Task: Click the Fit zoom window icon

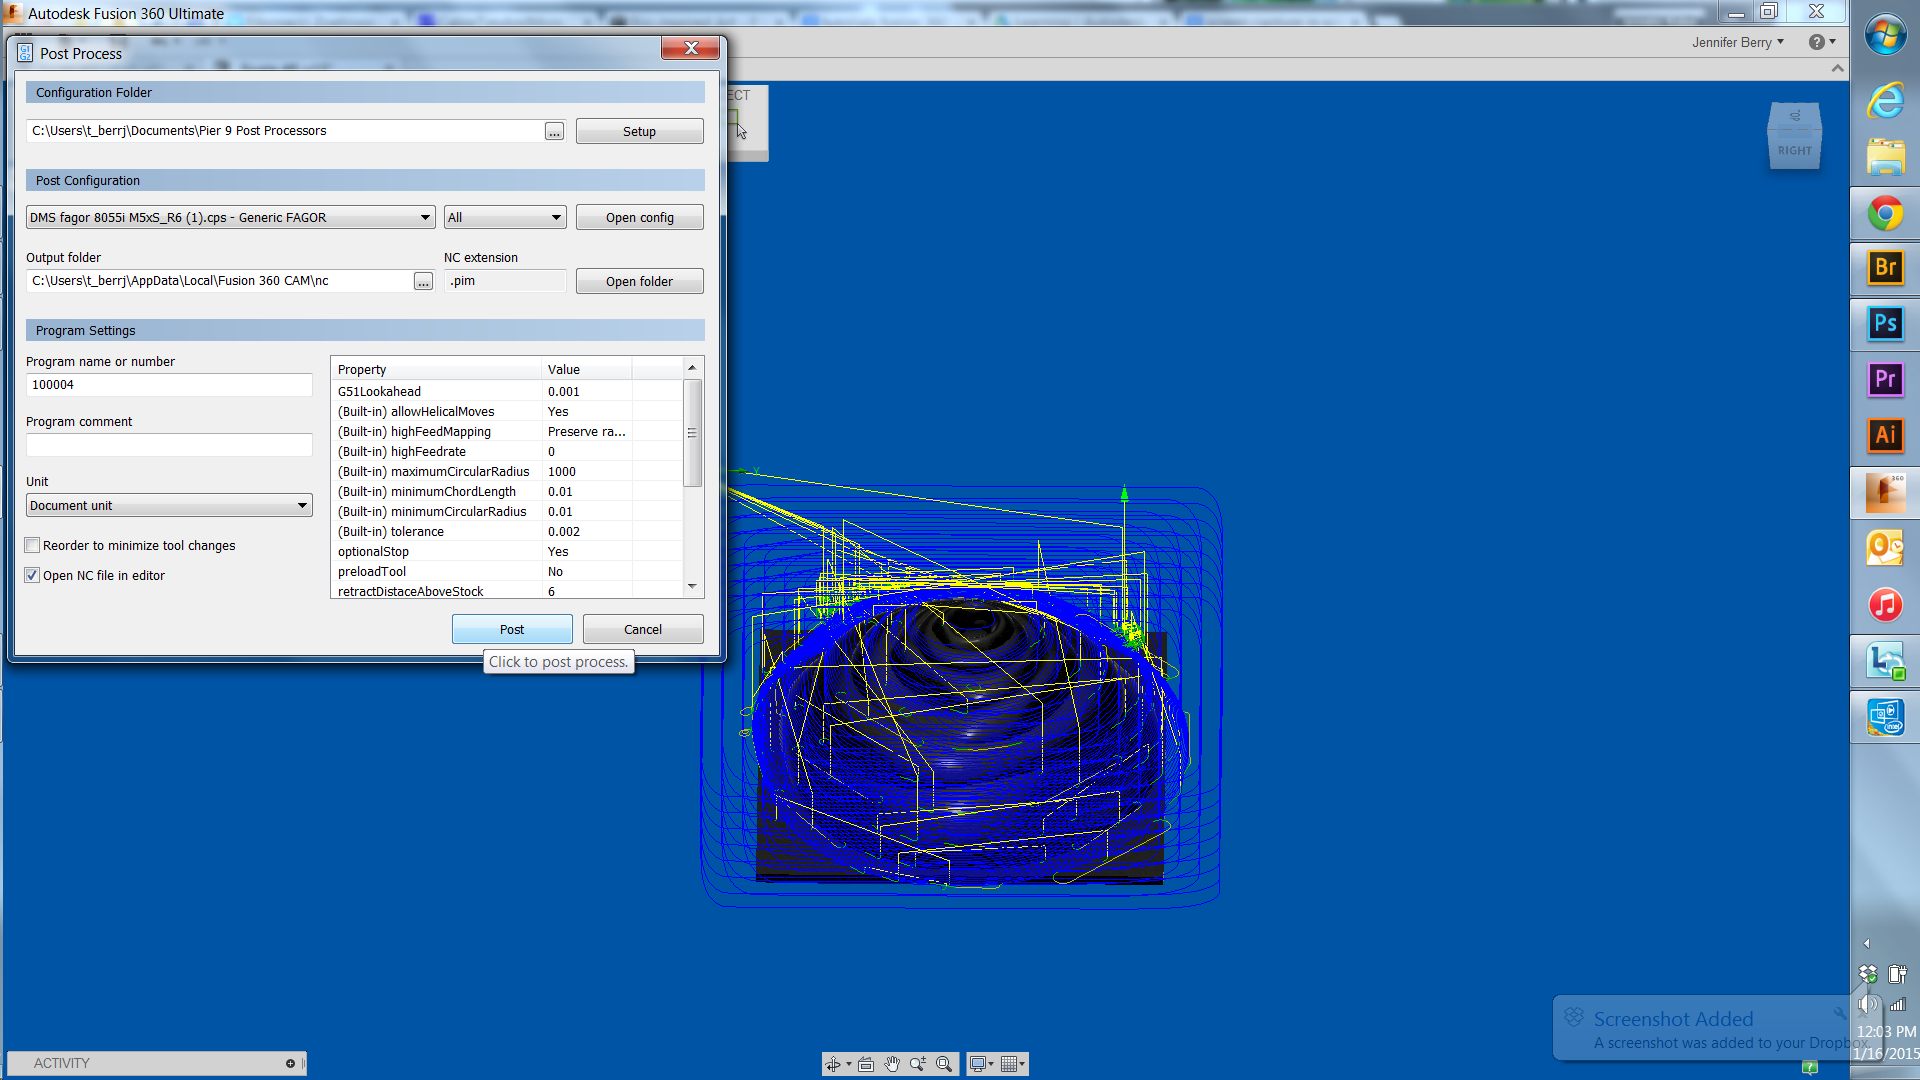Action: 944,1064
